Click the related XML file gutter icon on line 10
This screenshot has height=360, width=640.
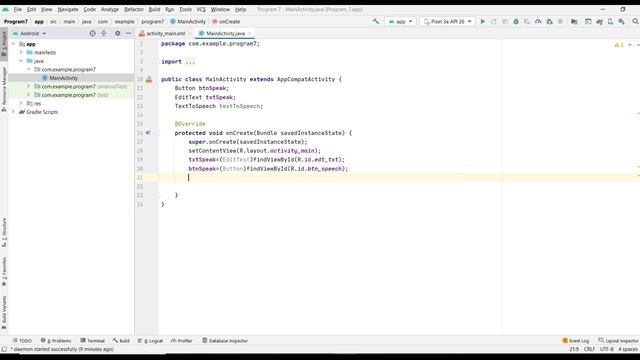(149, 79)
